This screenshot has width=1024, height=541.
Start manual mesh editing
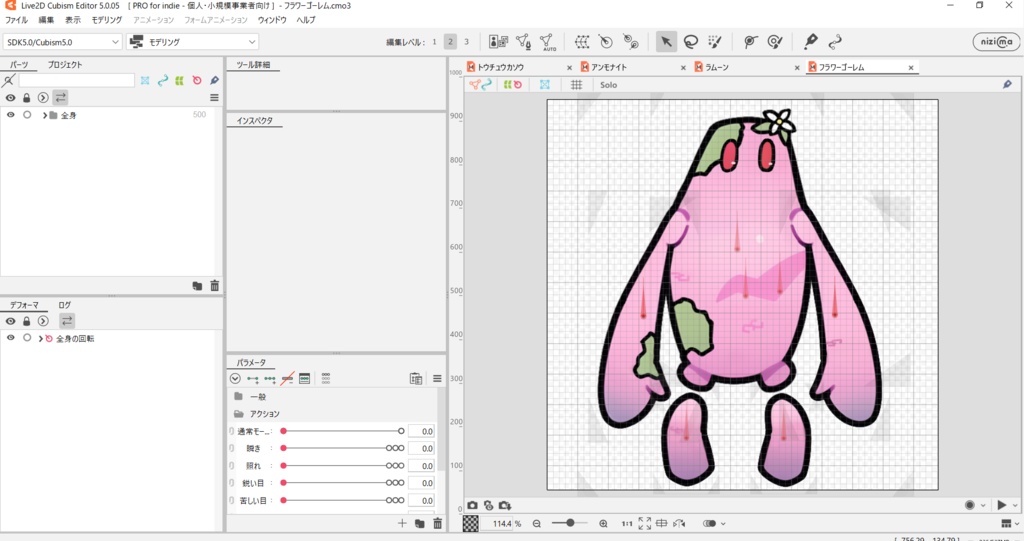point(523,42)
